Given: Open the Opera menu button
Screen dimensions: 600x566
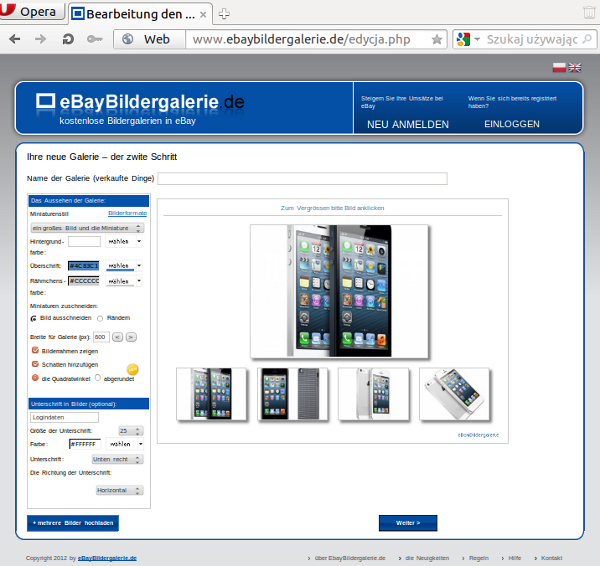Looking at the screenshot, I should [32, 10].
